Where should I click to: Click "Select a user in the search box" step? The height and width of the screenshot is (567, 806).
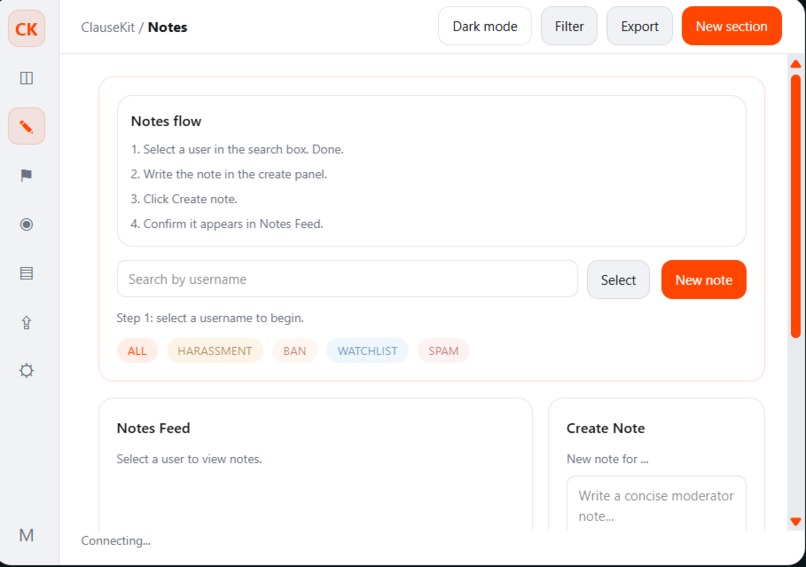[x=237, y=150]
